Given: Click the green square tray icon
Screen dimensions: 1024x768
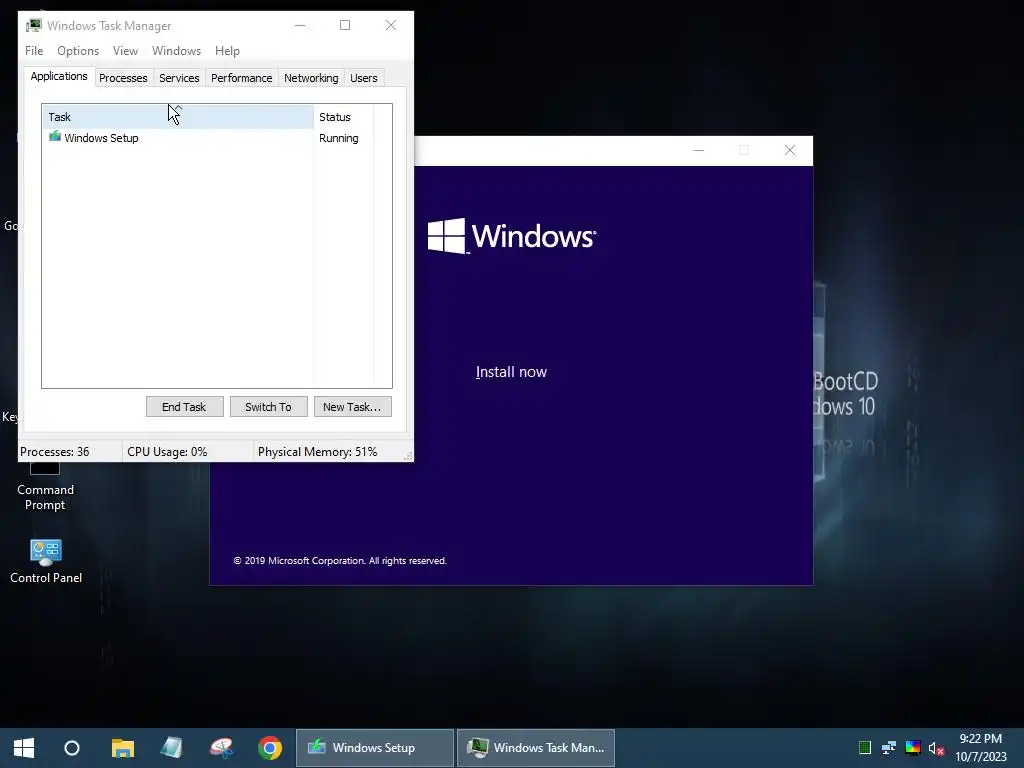Looking at the screenshot, I should point(865,748).
